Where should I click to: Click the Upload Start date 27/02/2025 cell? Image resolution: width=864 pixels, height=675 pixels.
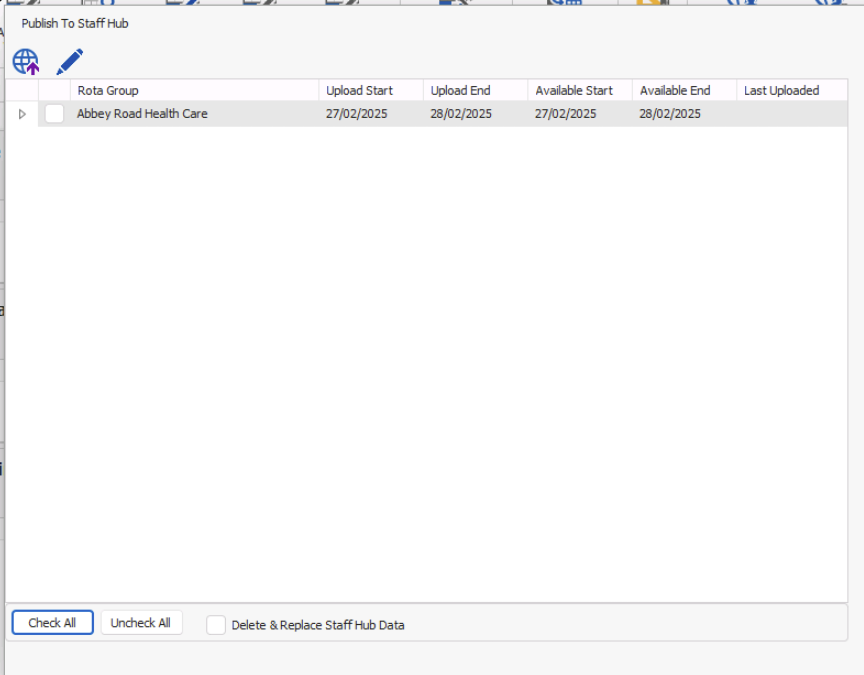[x=370, y=114]
